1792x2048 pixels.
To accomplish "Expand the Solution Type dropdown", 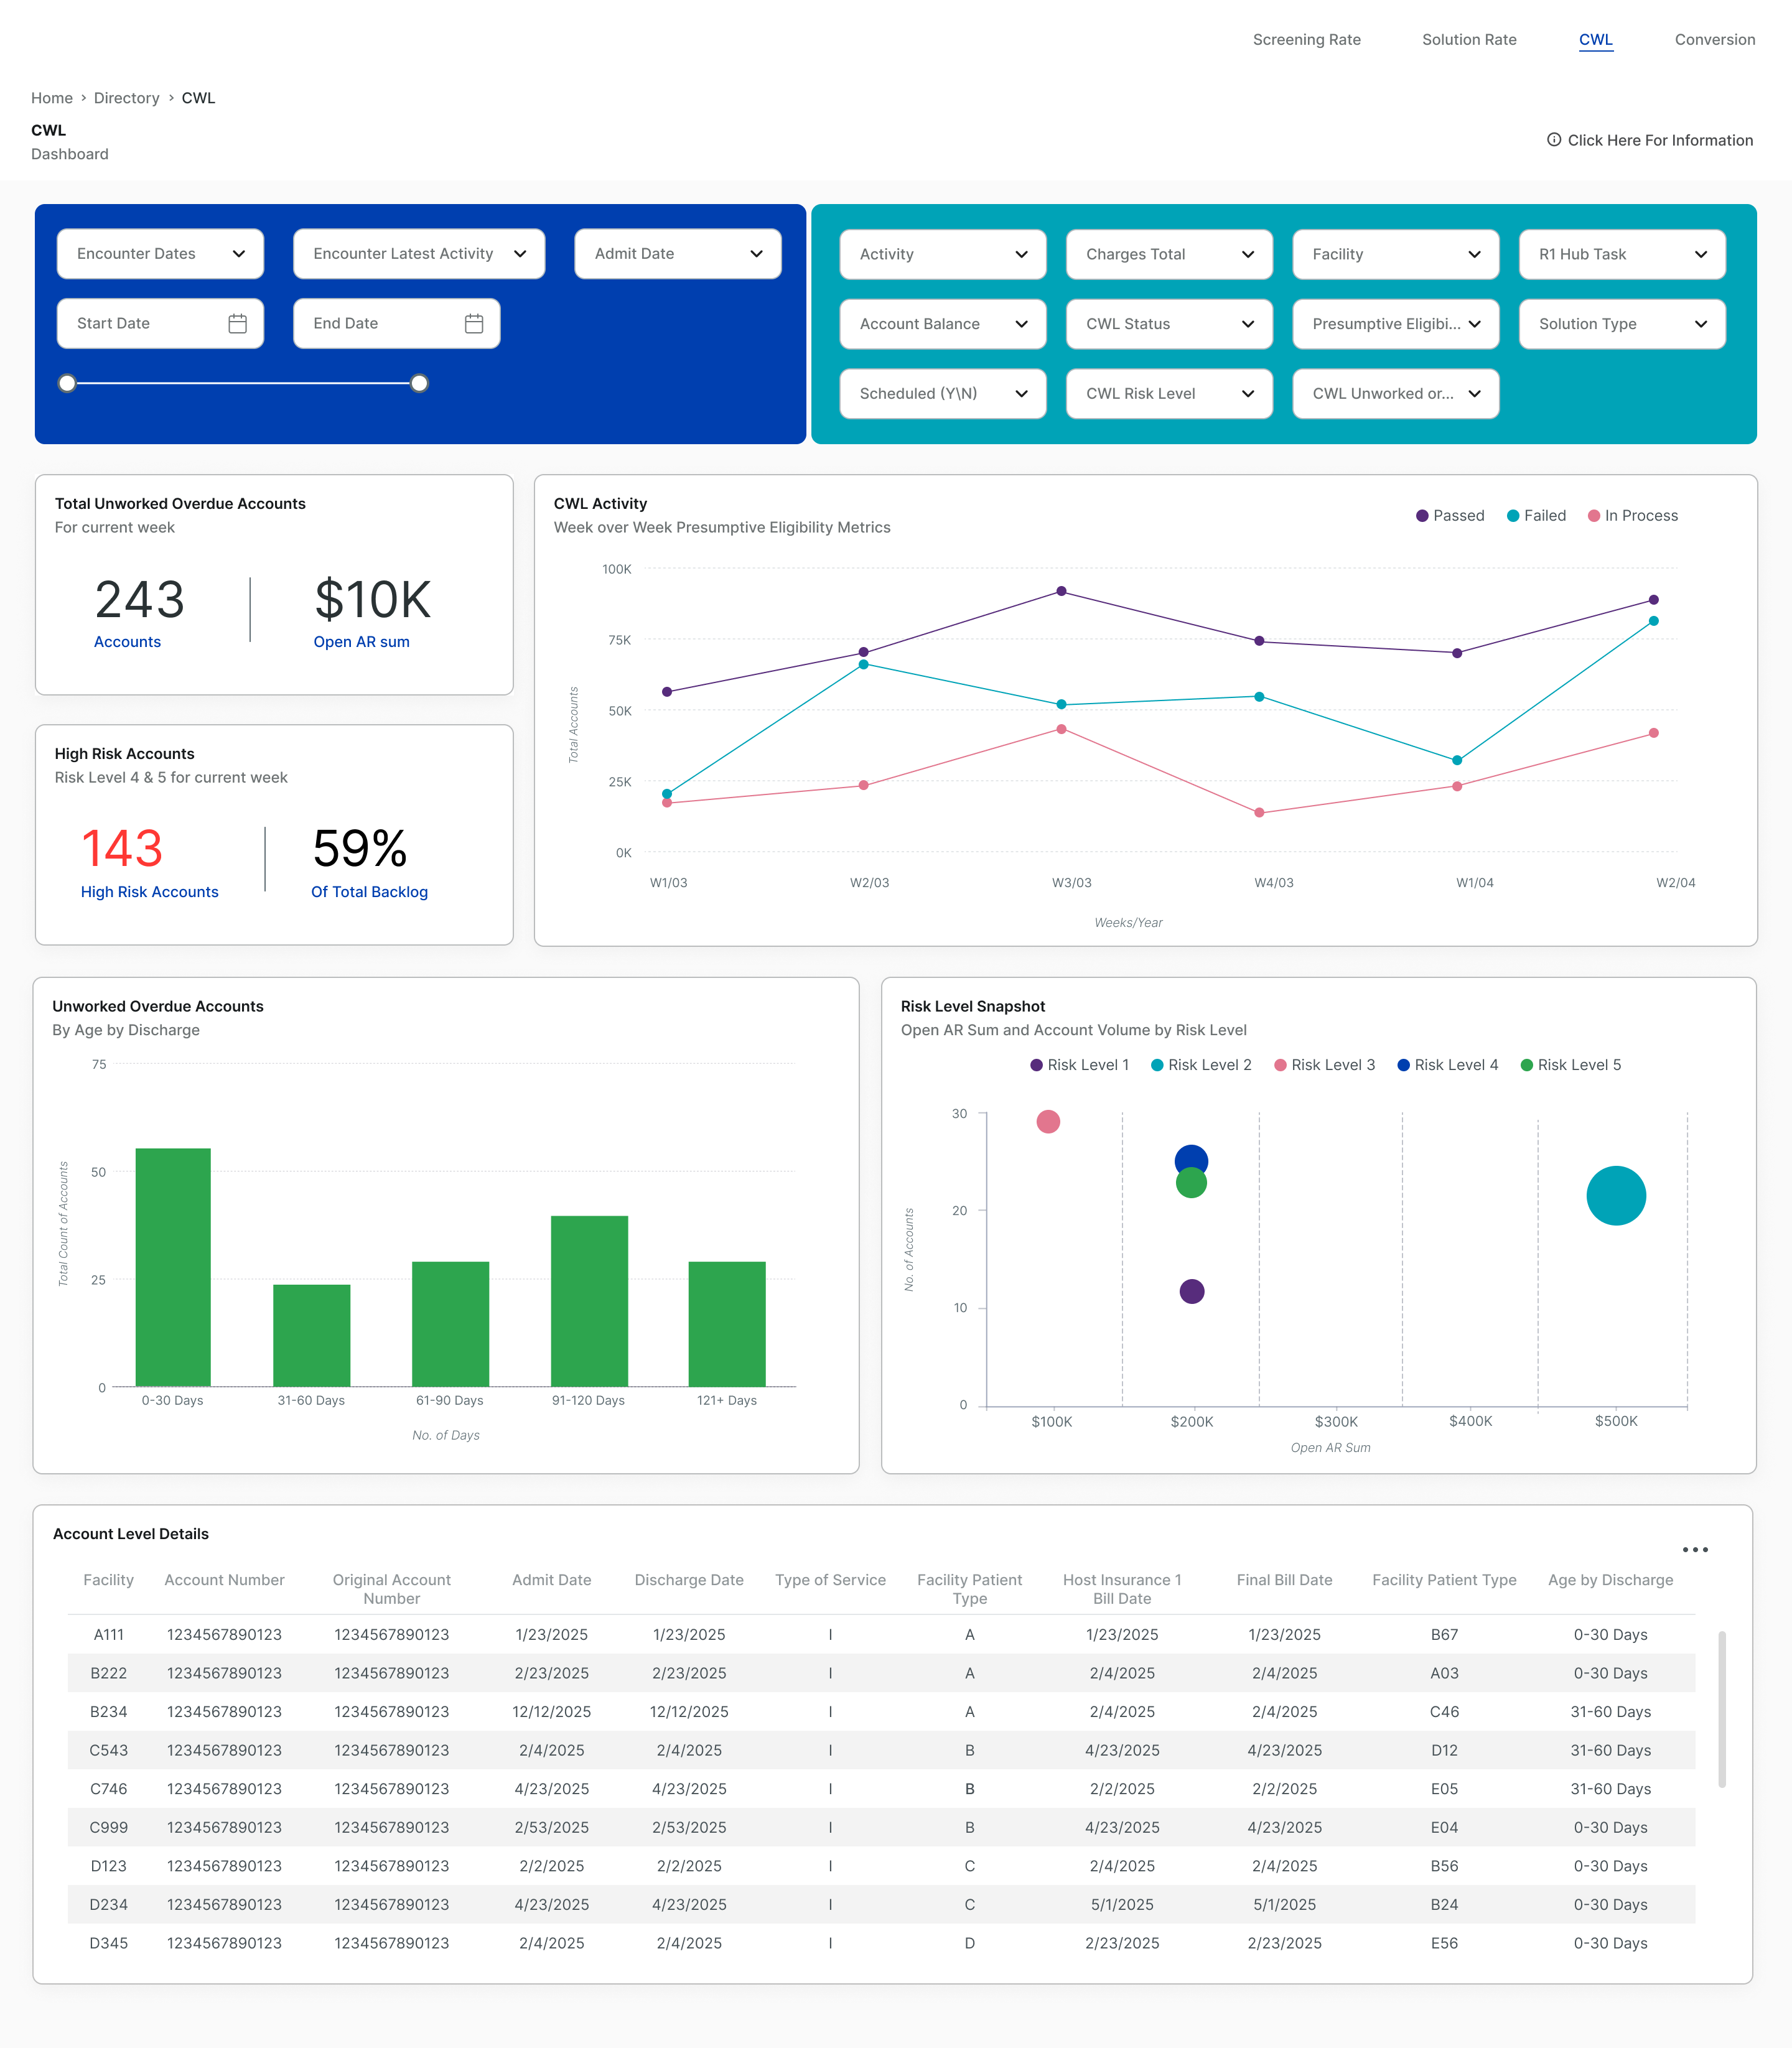I will [x=1622, y=324].
